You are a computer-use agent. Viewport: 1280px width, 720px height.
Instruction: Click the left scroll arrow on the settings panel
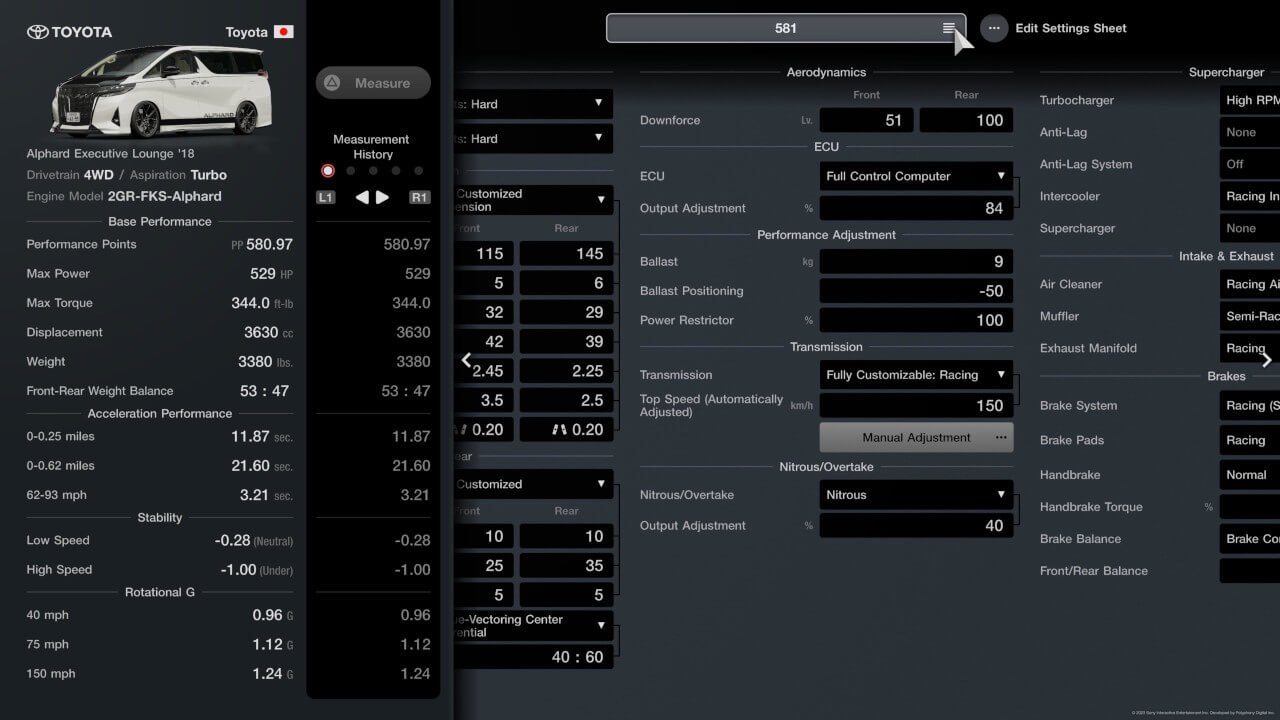[x=466, y=361]
